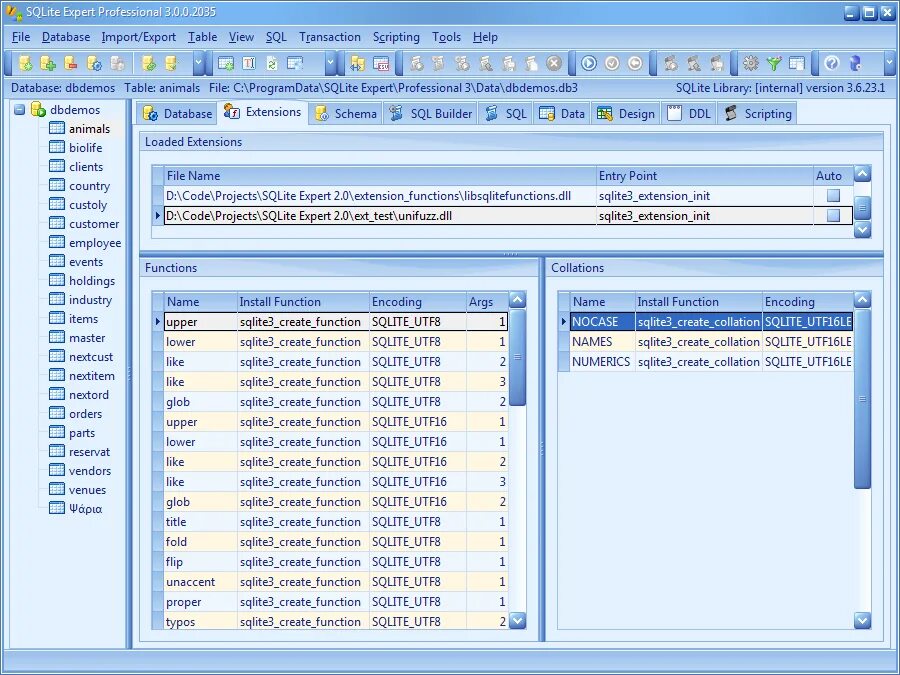Click the table icon beside biolife
Screen dimensions: 900x675
pyautogui.click(x=57, y=147)
